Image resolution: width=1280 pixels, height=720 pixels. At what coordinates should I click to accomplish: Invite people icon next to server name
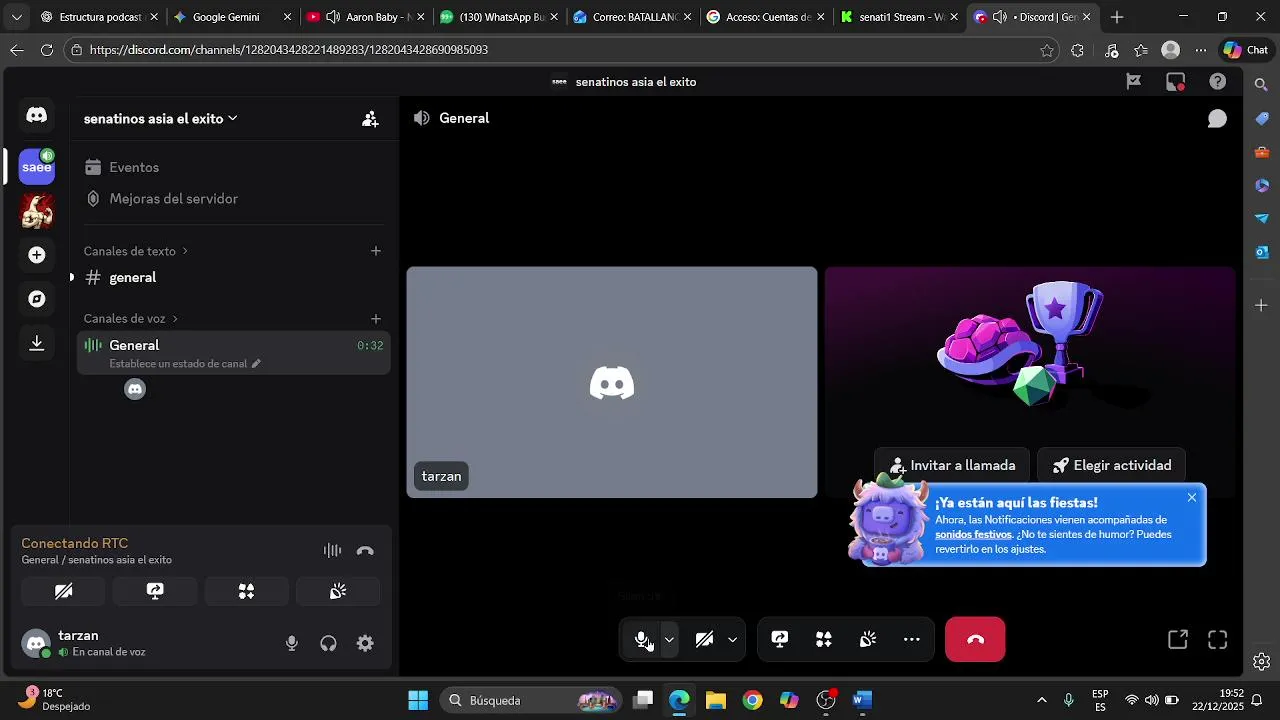point(370,119)
